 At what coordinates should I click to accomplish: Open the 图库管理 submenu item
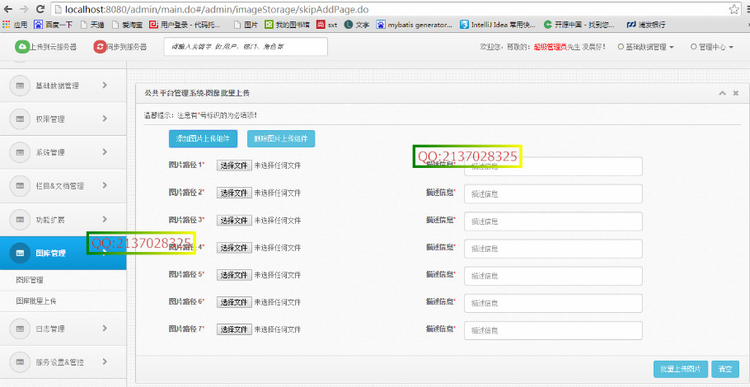pyautogui.click(x=30, y=280)
